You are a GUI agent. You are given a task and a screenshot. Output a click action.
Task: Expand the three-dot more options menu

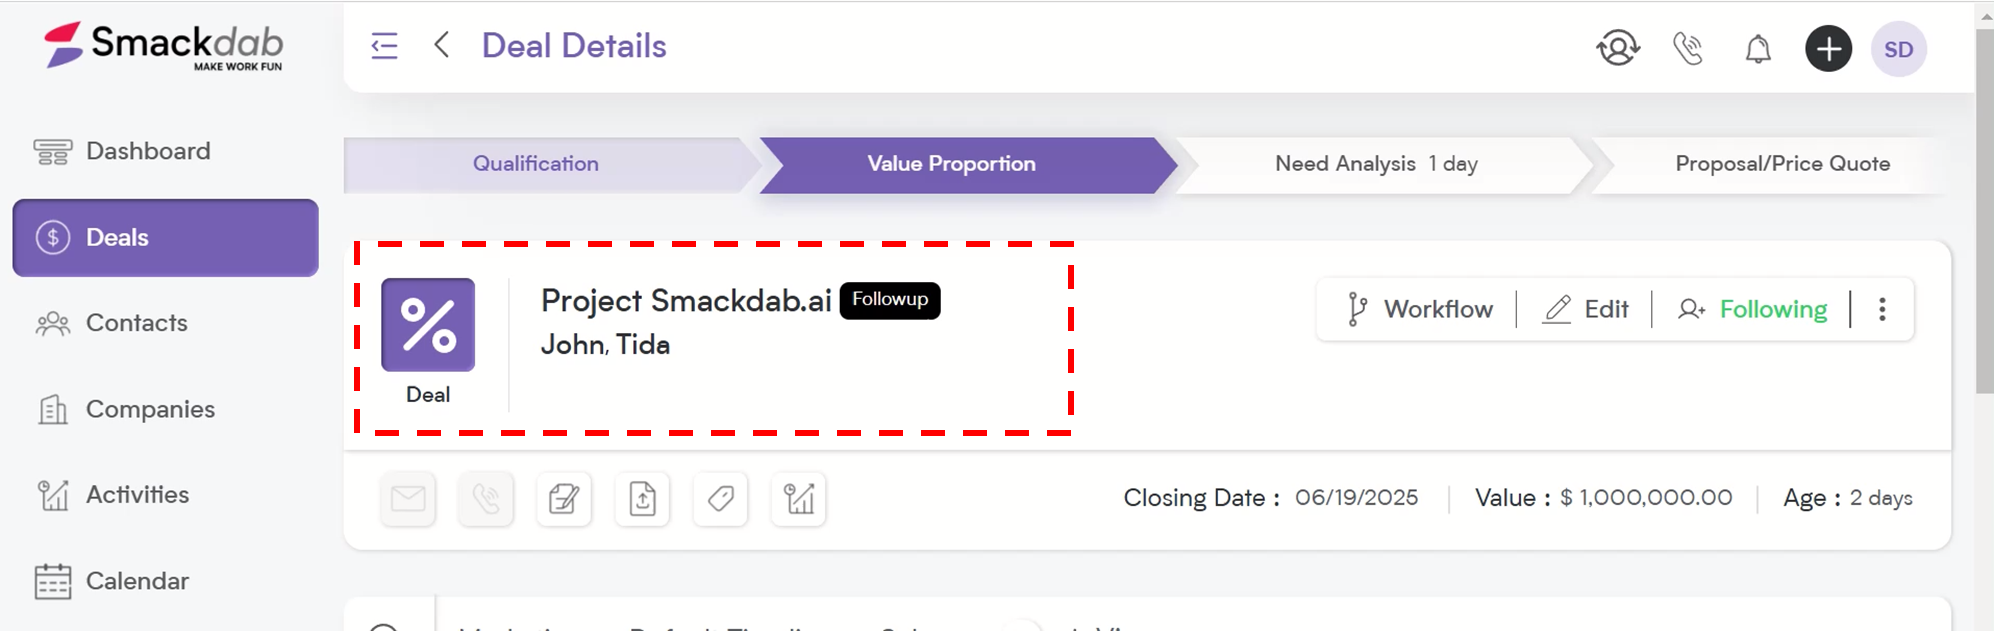pyautogui.click(x=1882, y=309)
